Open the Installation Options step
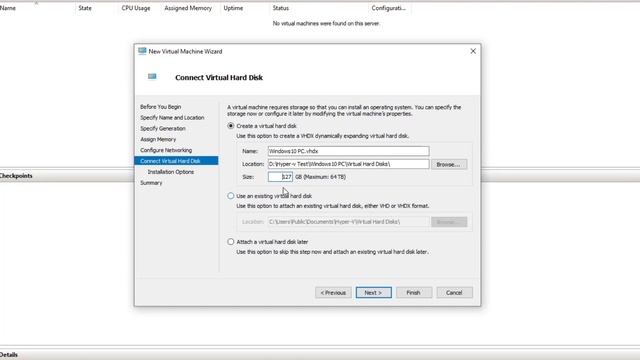Viewport: 640px width, 360px height. tap(171, 172)
